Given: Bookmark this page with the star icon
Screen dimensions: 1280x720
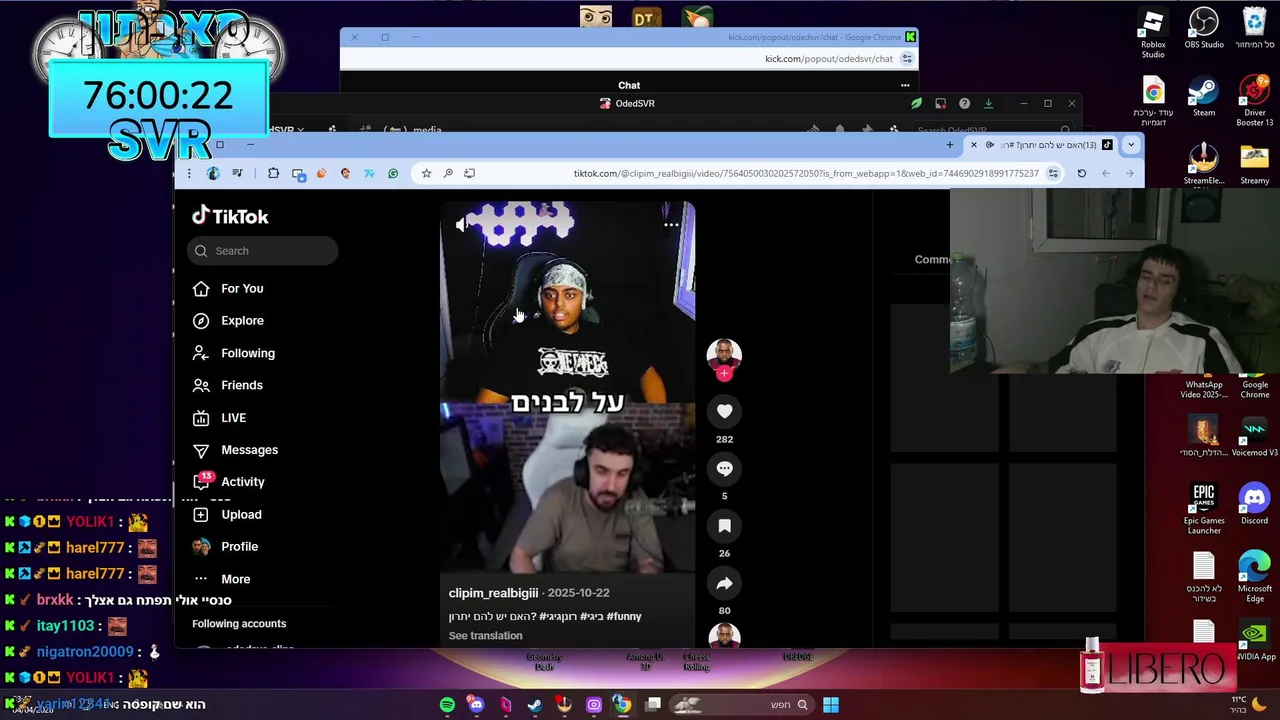Looking at the screenshot, I should 426,173.
